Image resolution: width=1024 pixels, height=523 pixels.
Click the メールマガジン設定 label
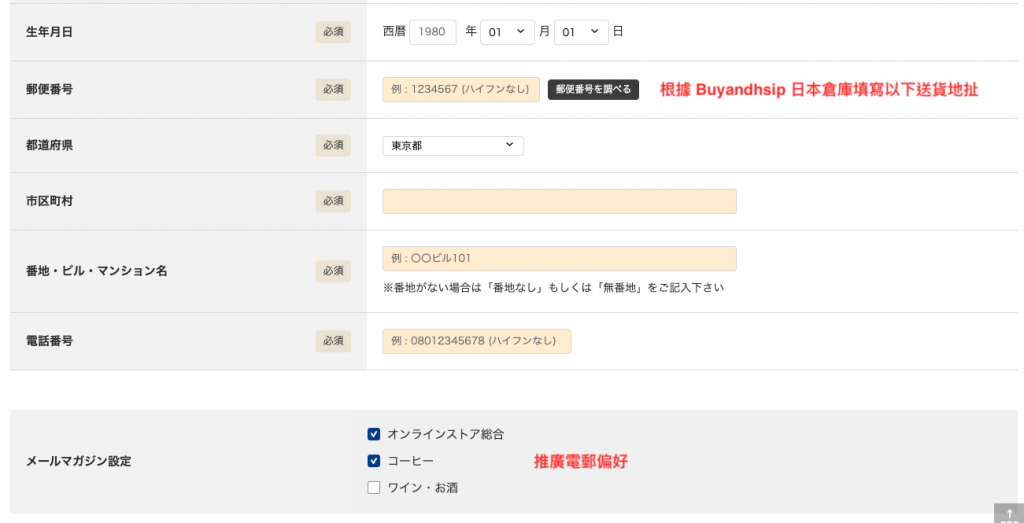pos(78,461)
